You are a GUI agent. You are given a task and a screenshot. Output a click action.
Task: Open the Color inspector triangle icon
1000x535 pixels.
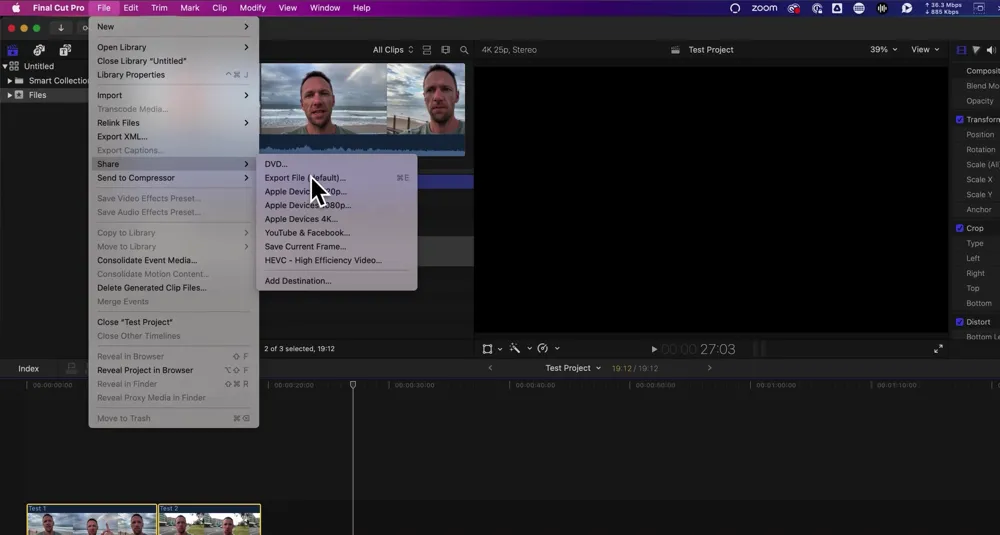[x=977, y=50]
